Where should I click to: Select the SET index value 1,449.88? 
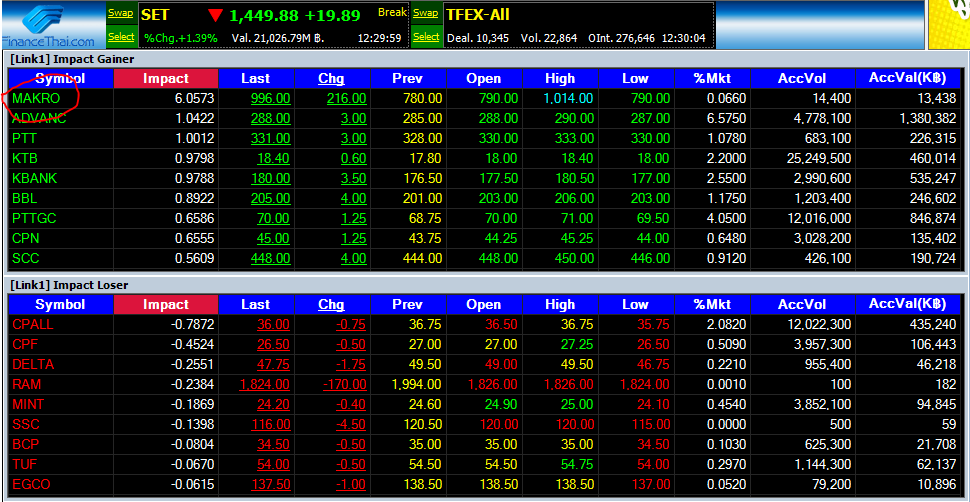(264, 15)
